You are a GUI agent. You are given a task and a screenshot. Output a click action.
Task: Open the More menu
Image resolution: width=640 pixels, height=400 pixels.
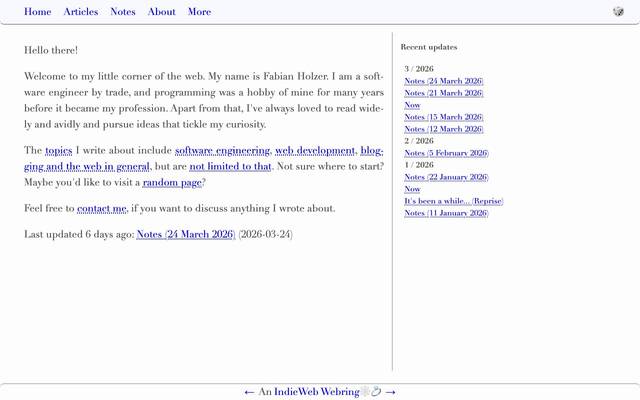point(199,12)
